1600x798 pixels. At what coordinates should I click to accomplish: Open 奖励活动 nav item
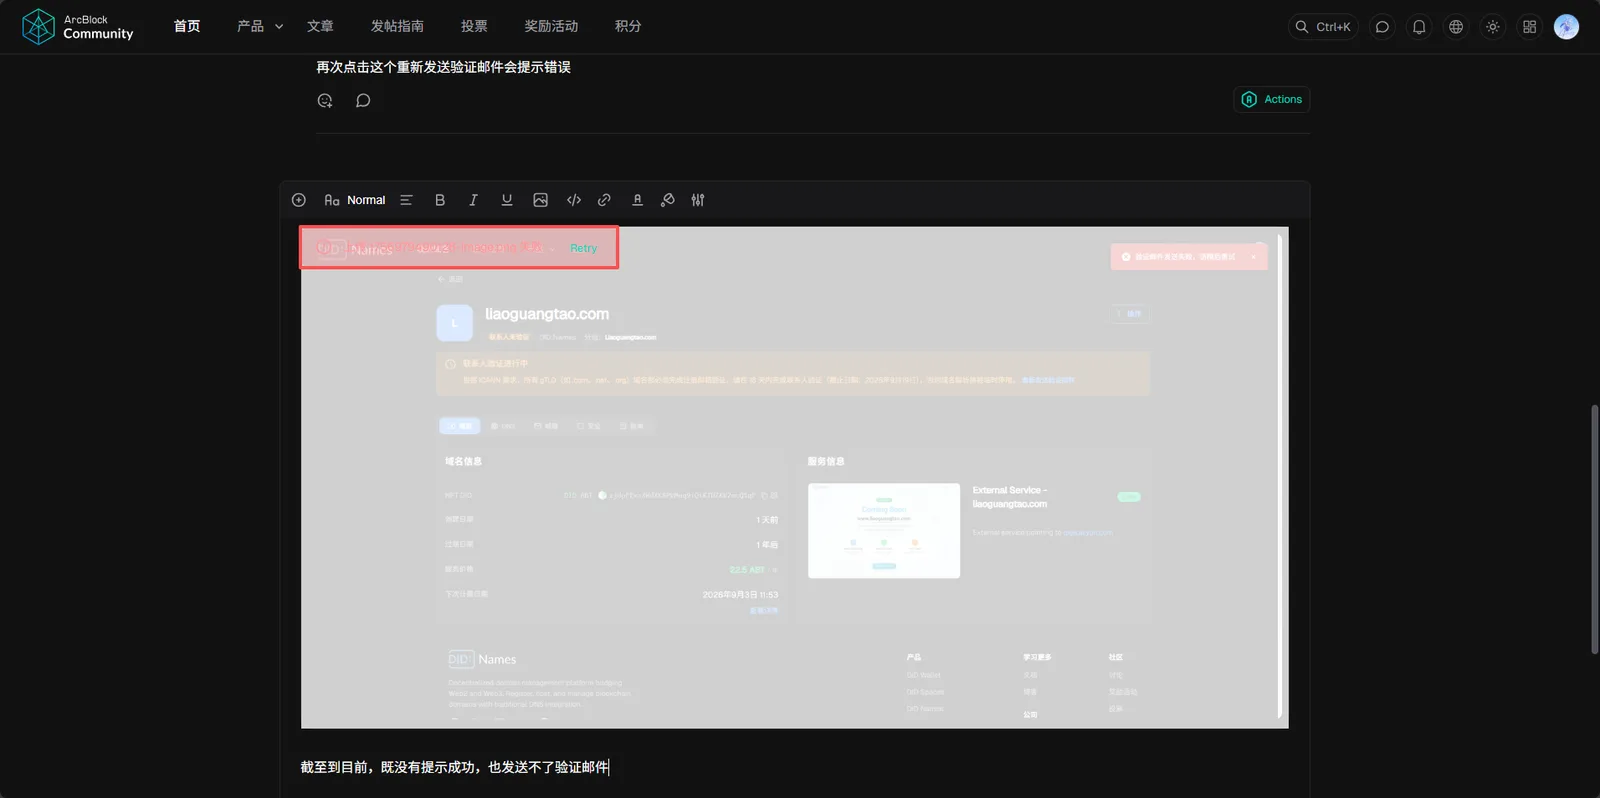coord(551,26)
